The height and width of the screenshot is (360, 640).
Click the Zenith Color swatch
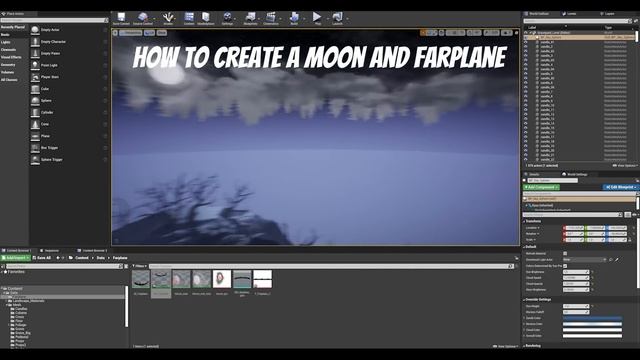coord(592,318)
